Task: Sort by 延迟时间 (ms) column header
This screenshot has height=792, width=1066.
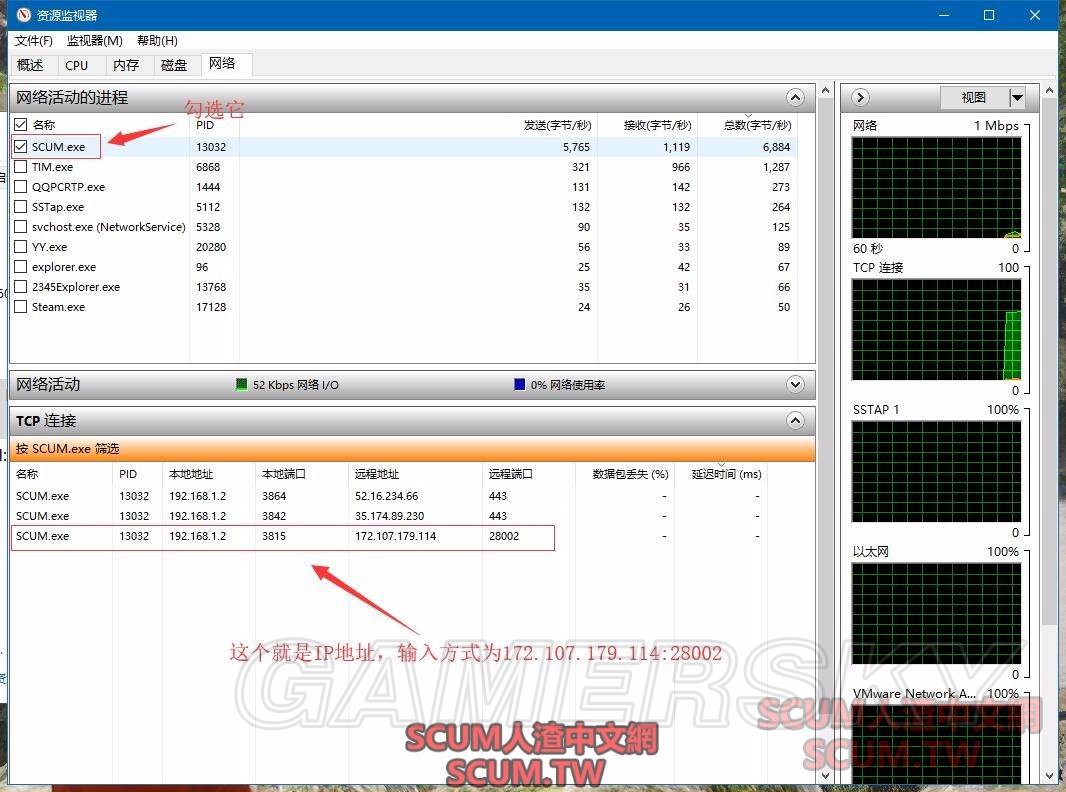Action: [x=726, y=475]
